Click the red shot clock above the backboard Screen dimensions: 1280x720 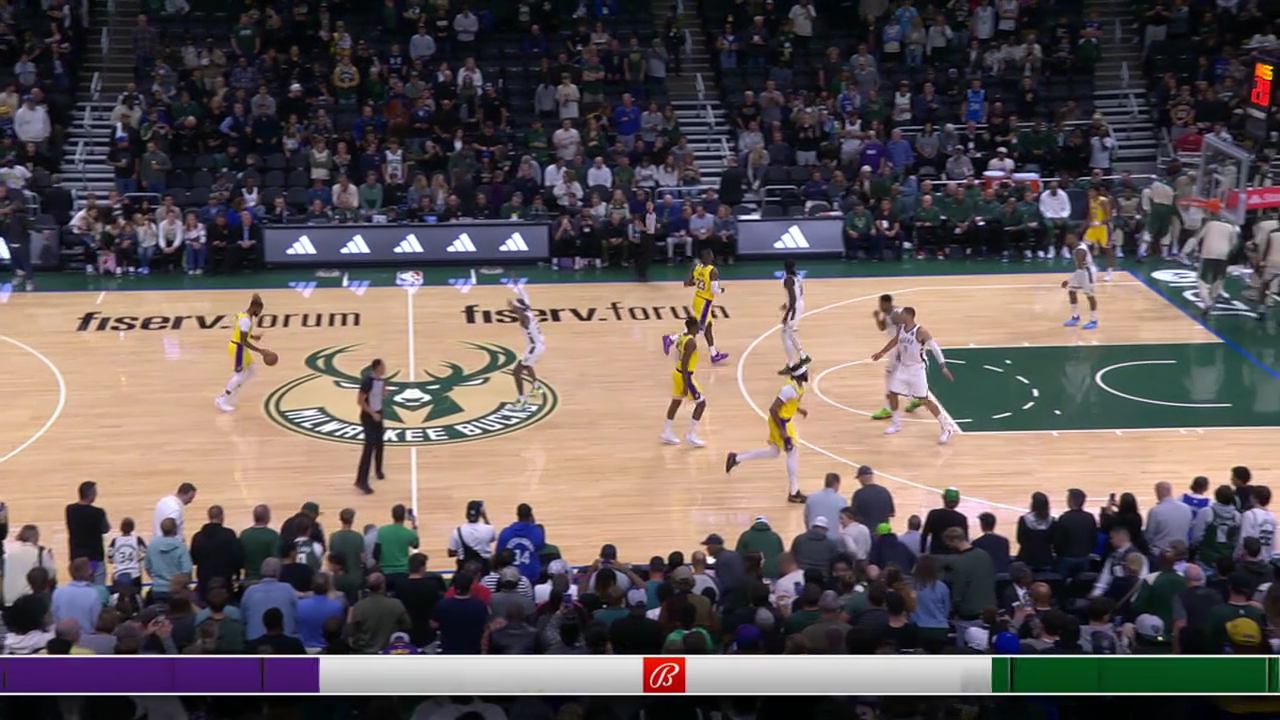1263,85
